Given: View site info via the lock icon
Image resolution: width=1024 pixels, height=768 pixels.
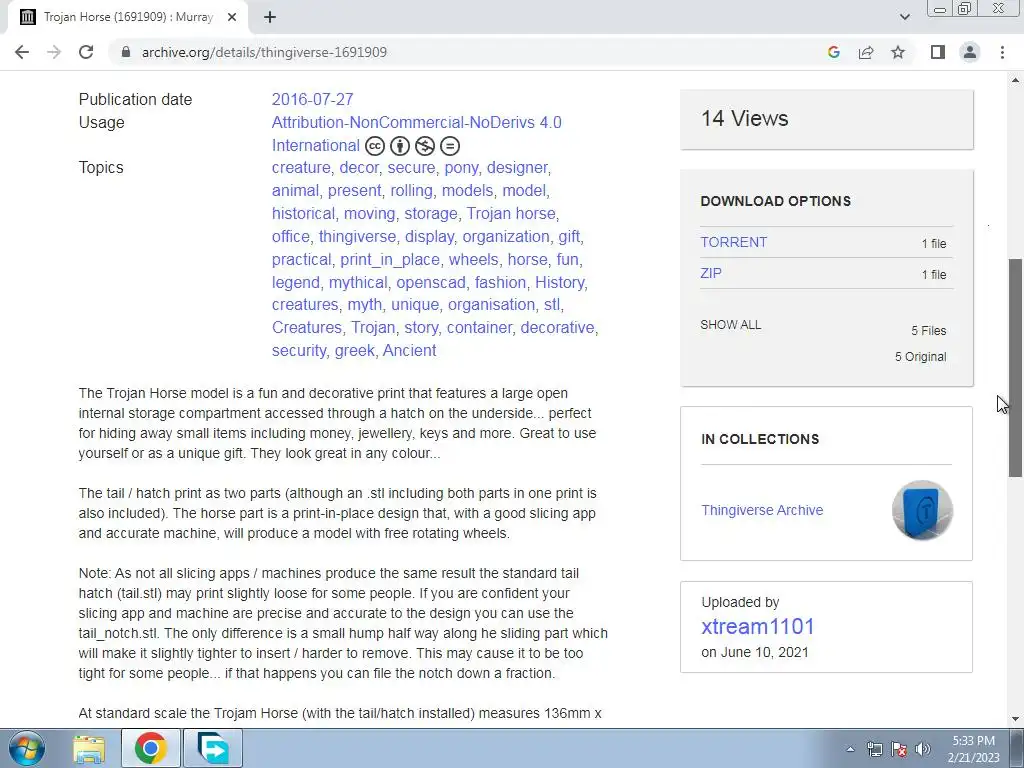Looking at the screenshot, I should 126,52.
